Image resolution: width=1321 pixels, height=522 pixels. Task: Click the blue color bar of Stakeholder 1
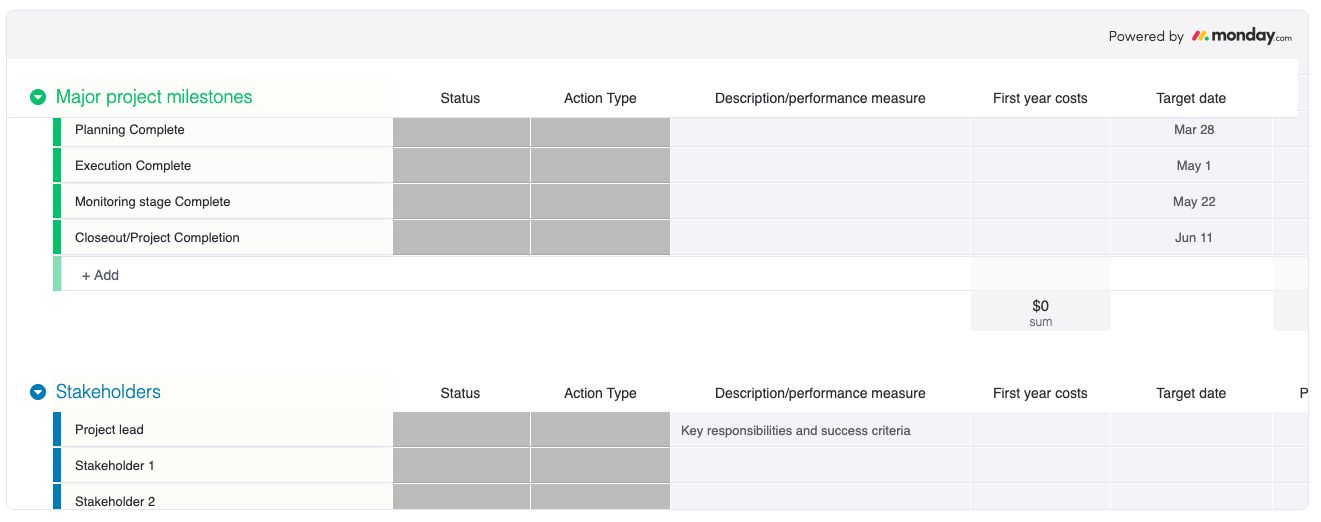(57, 466)
